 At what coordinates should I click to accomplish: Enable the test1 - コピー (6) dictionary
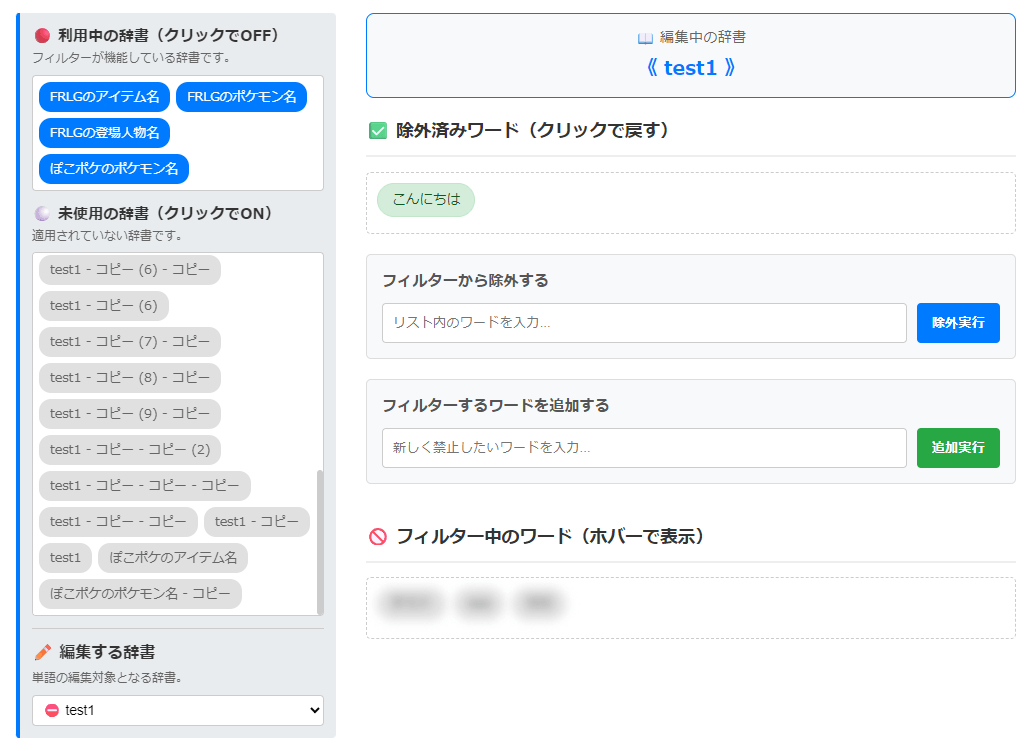coord(103,306)
